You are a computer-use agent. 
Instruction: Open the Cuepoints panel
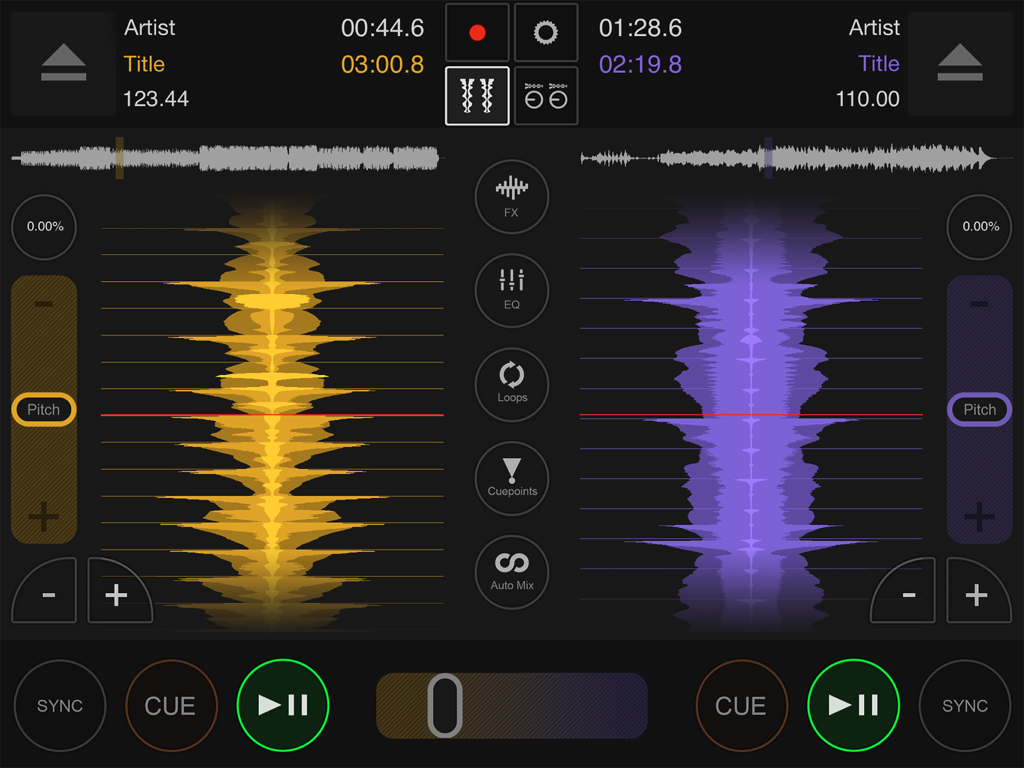pyautogui.click(x=511, y=479)
